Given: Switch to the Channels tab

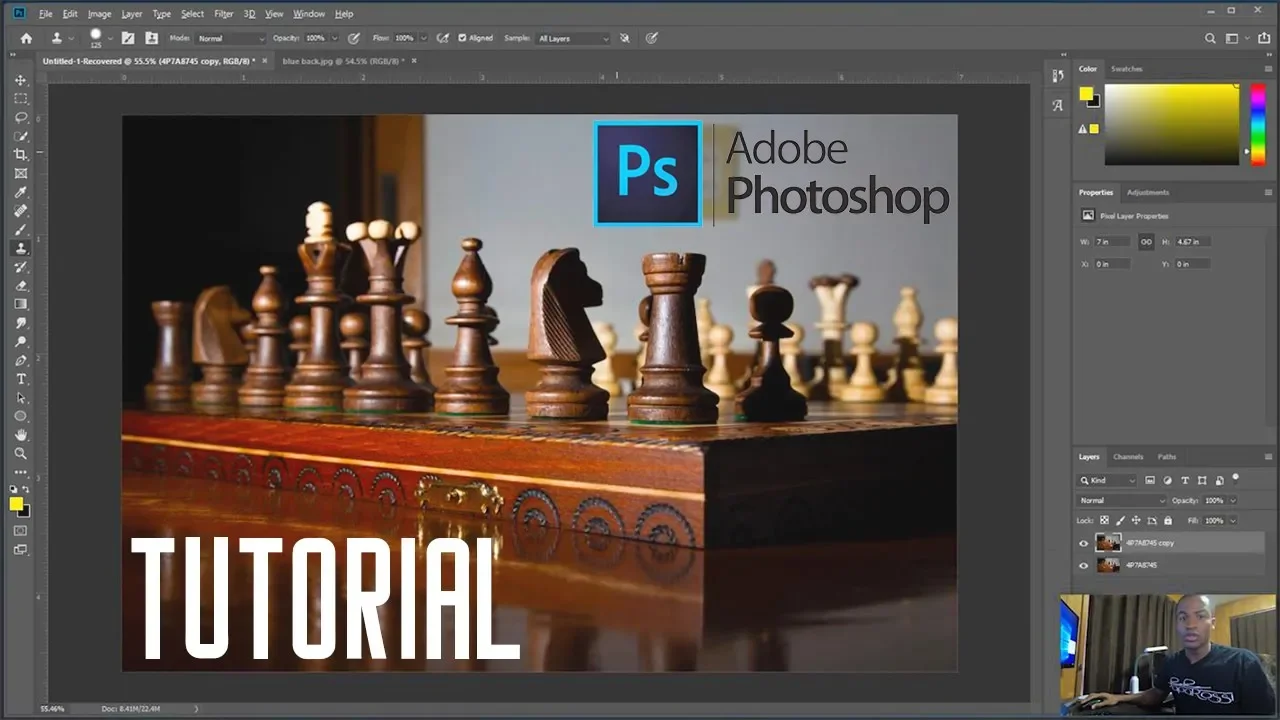Looking at the screenshot, I should tap(1128, 457).
